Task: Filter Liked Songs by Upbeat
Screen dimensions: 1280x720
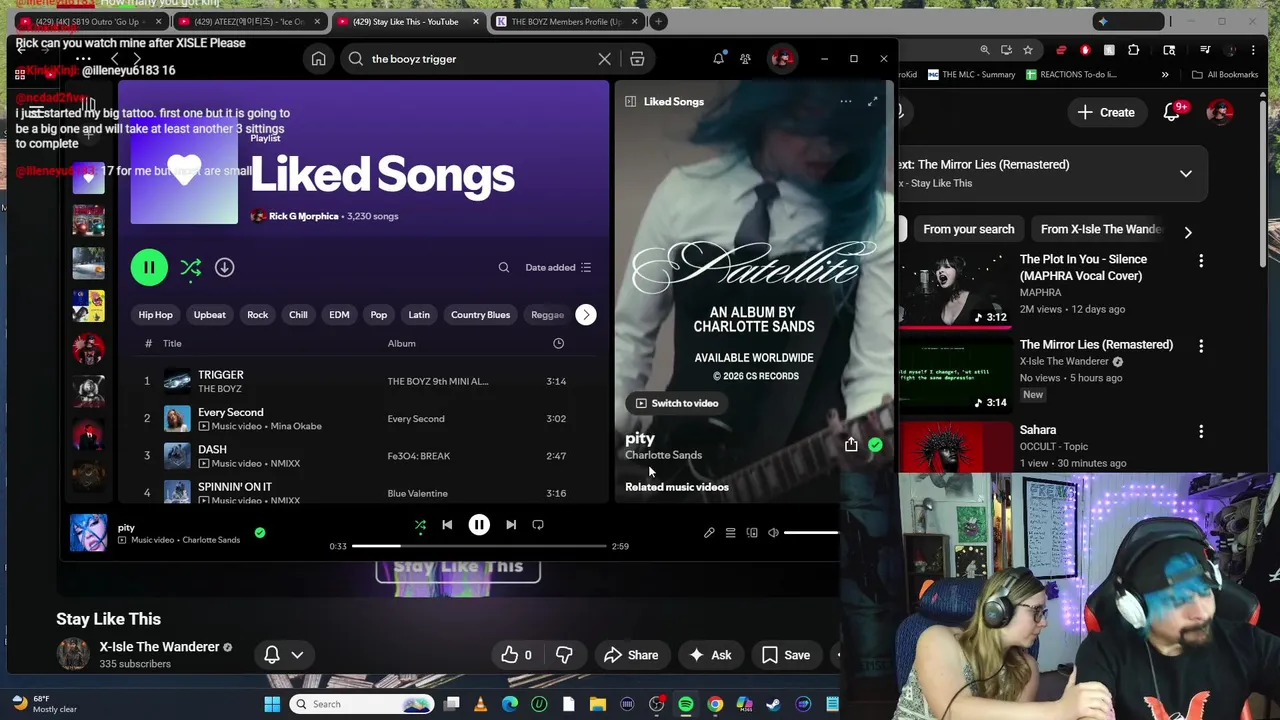Action: click(209, 315)
